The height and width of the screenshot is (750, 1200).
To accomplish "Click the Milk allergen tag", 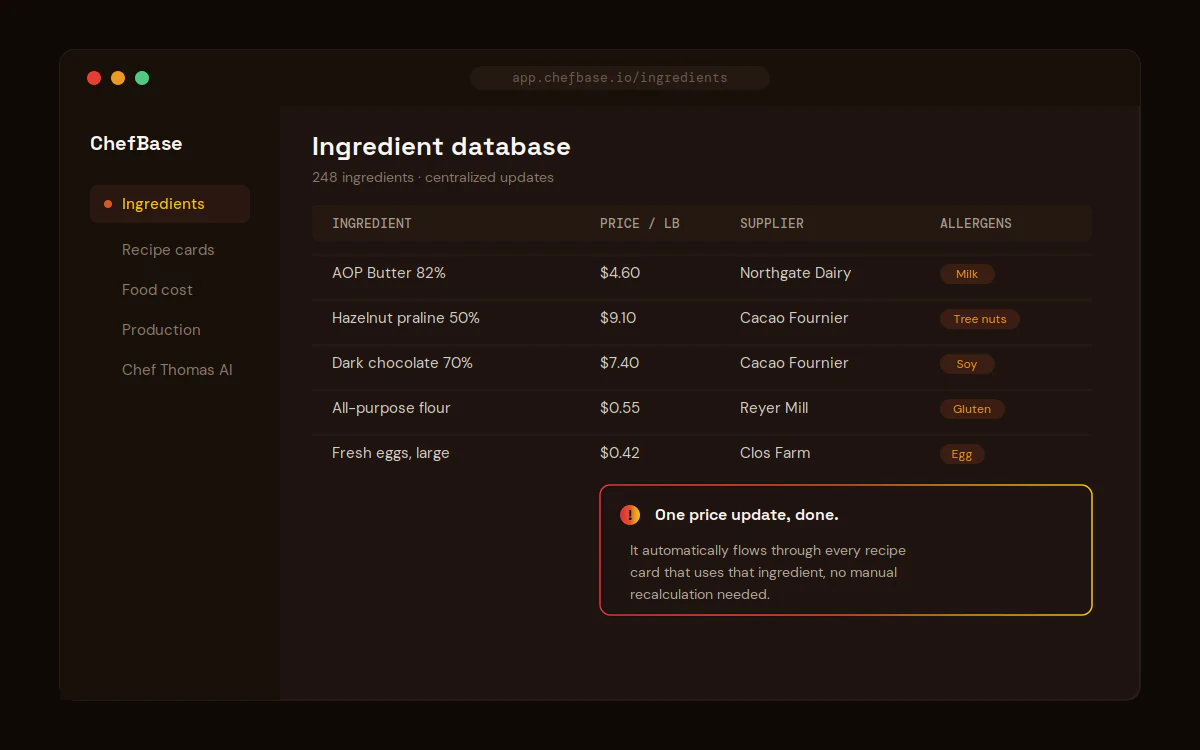I will 967,274.
